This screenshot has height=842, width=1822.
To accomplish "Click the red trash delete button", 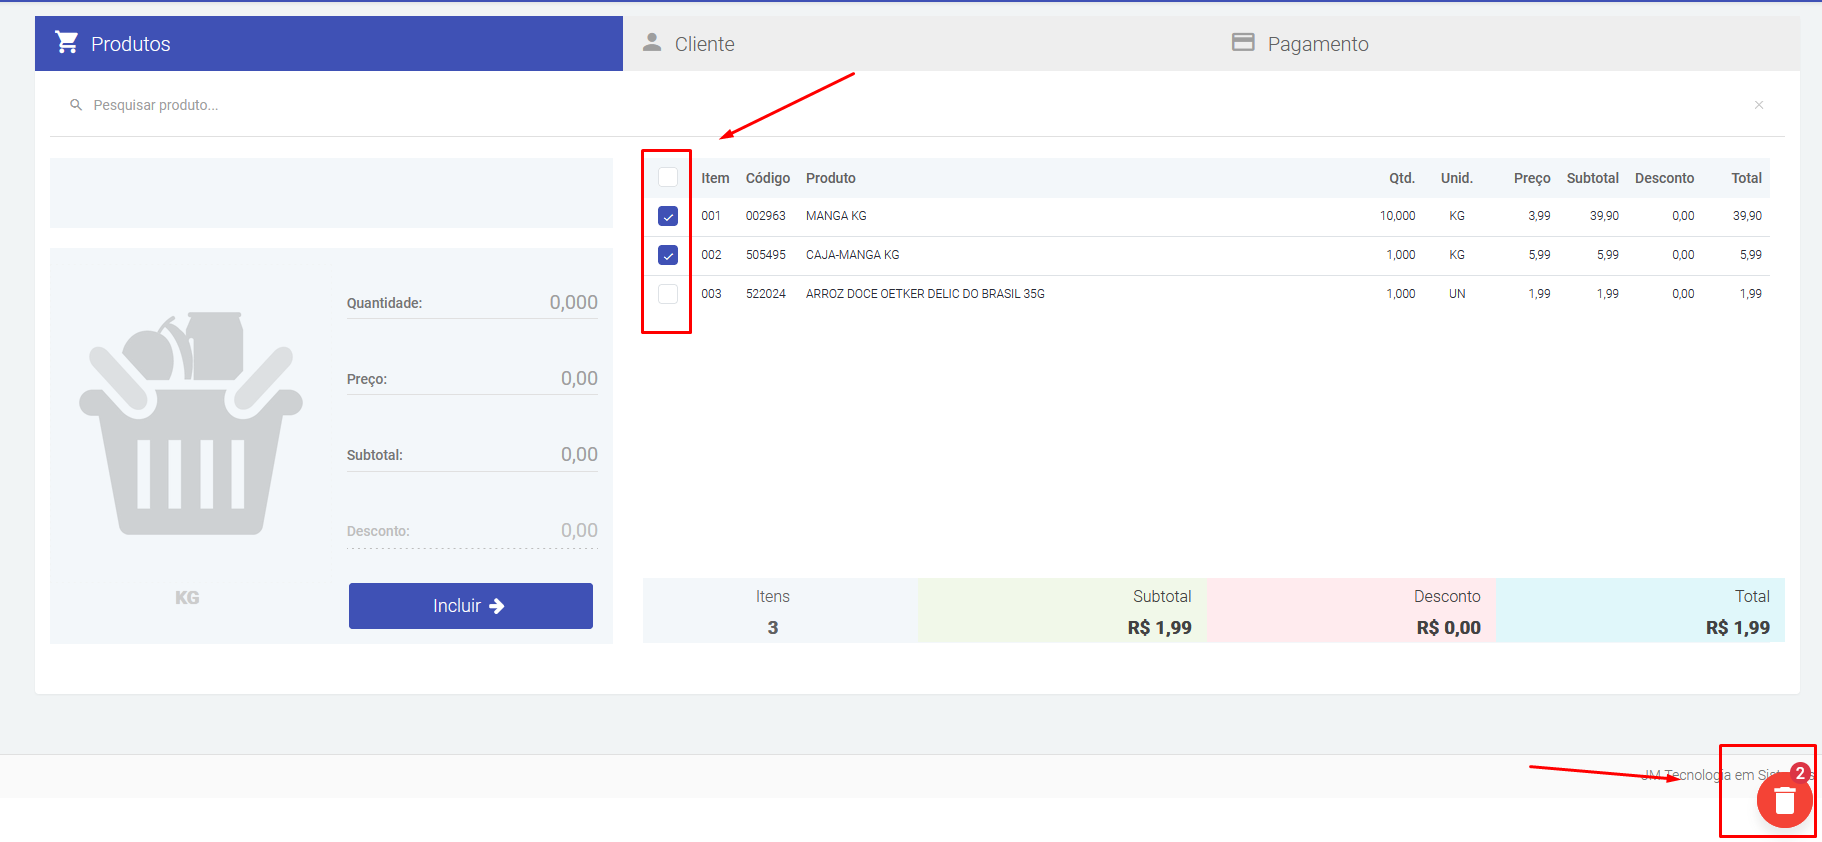I will (x=1784, y=800).
